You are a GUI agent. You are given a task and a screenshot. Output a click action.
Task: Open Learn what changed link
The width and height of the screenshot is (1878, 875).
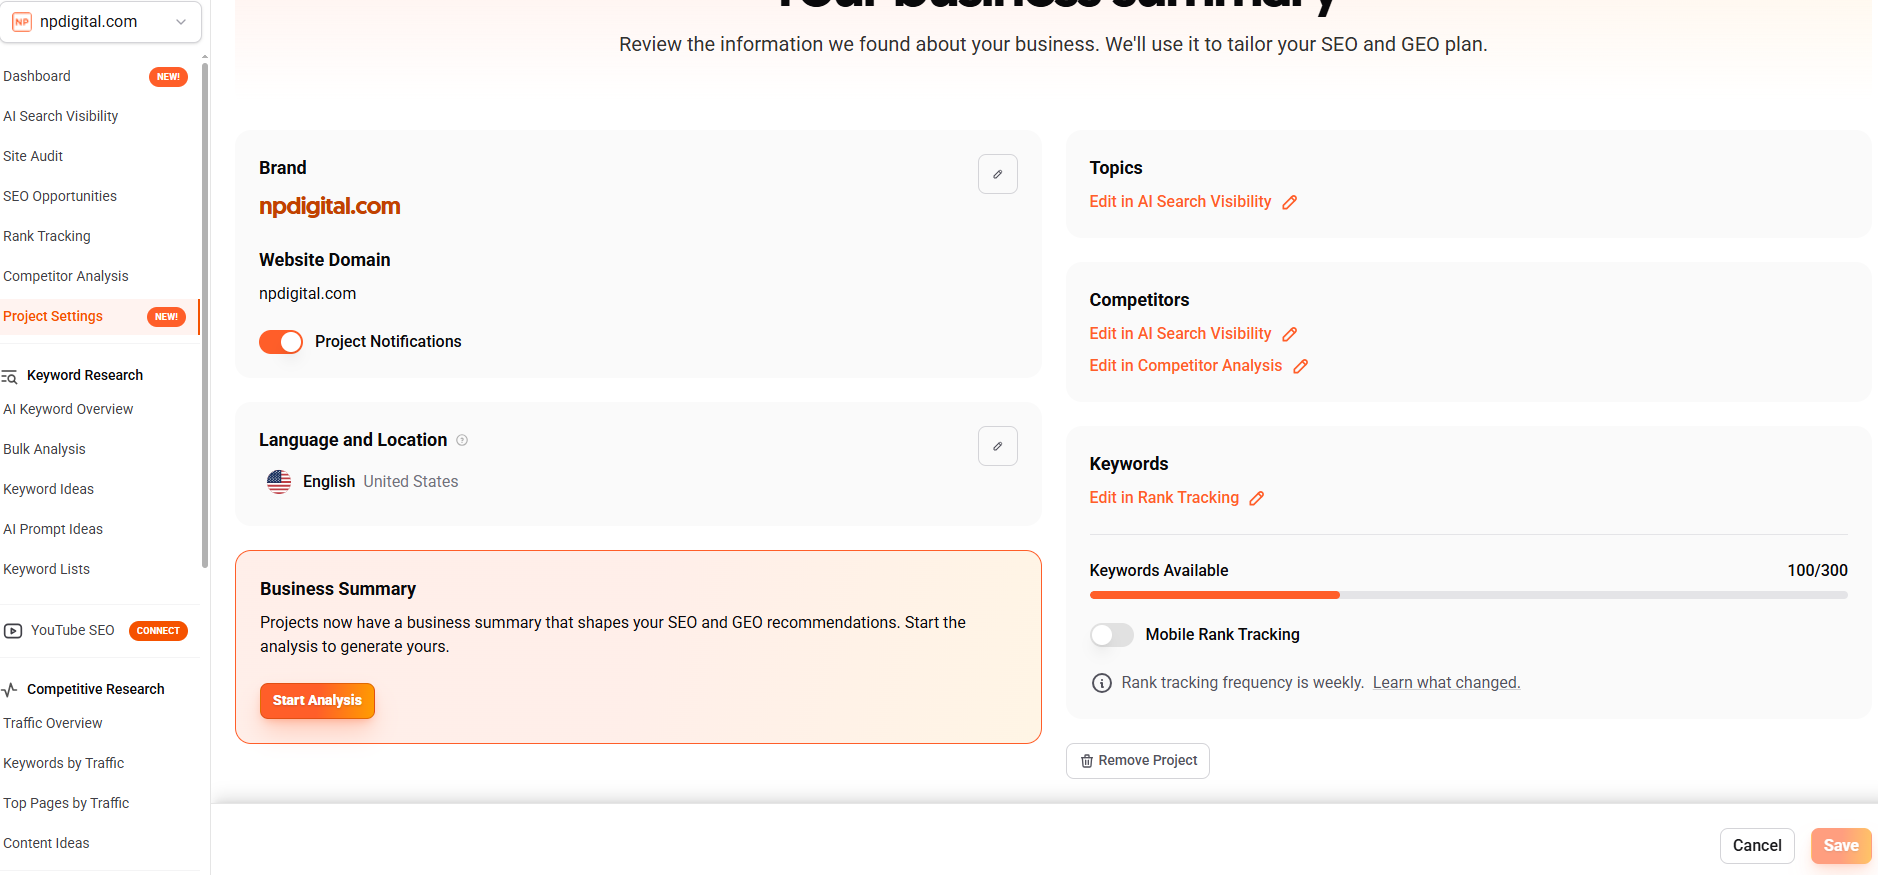click(x=1446, y=683)
